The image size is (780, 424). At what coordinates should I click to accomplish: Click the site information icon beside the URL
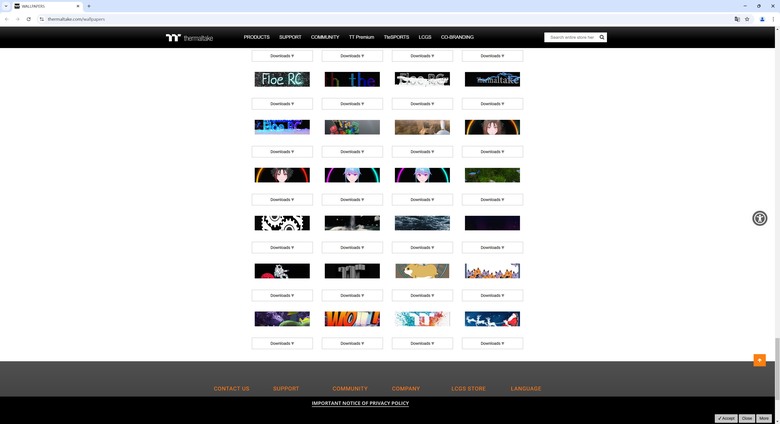(x=41, y=19)
